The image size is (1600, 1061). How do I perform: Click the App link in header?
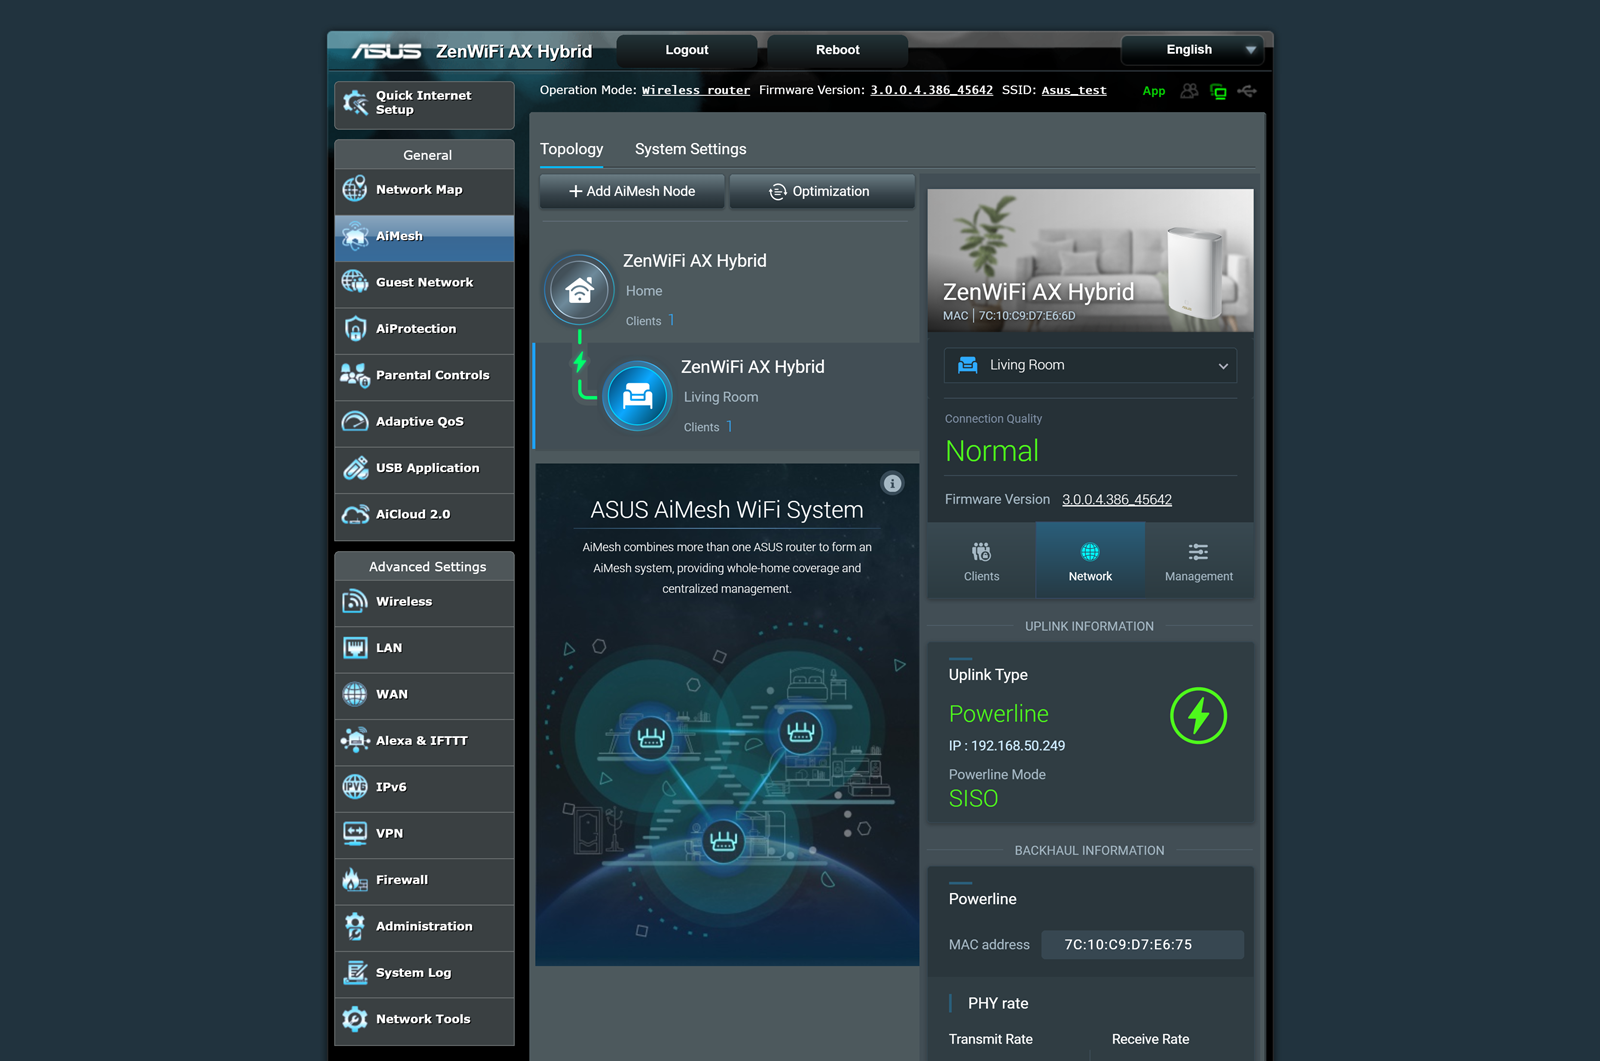(1154, 91)
